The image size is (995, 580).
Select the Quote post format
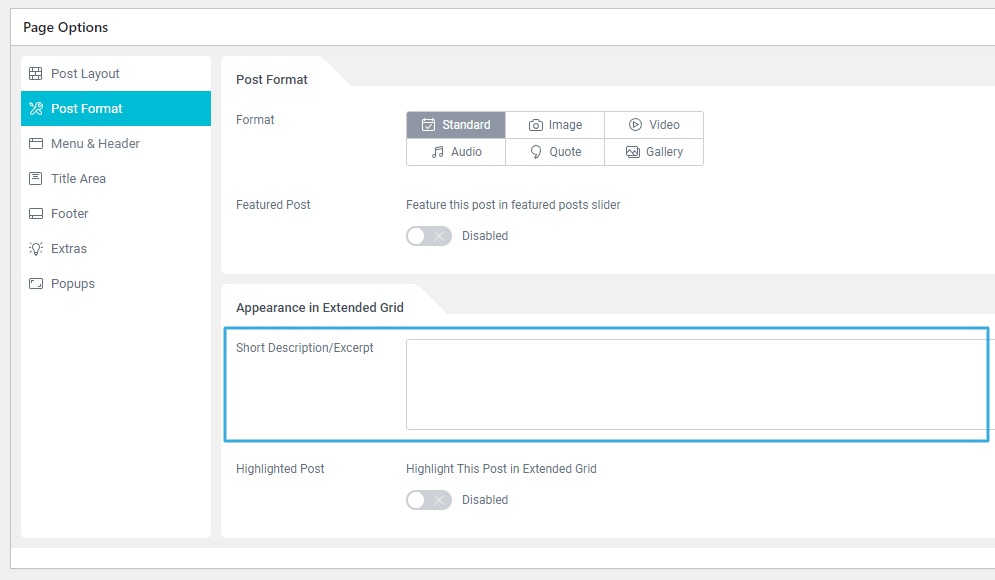[555, 152]
